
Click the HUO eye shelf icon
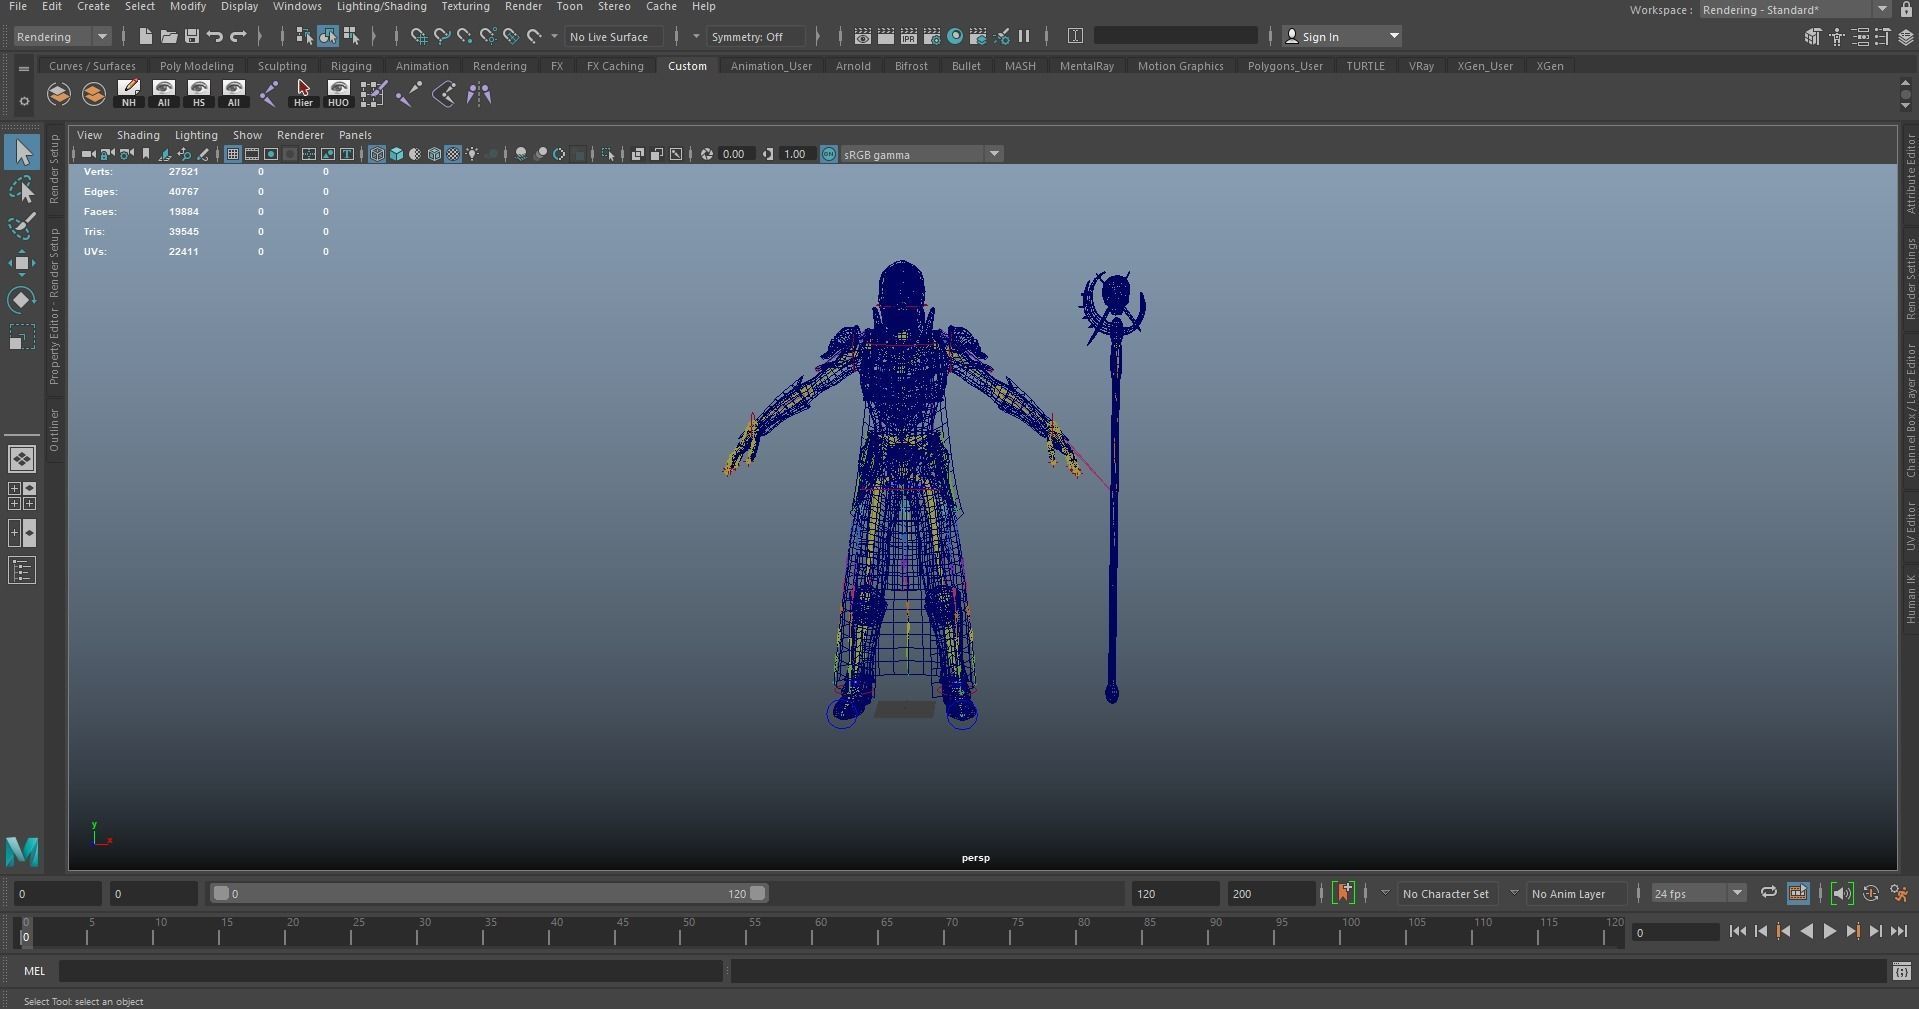[338, 94]
